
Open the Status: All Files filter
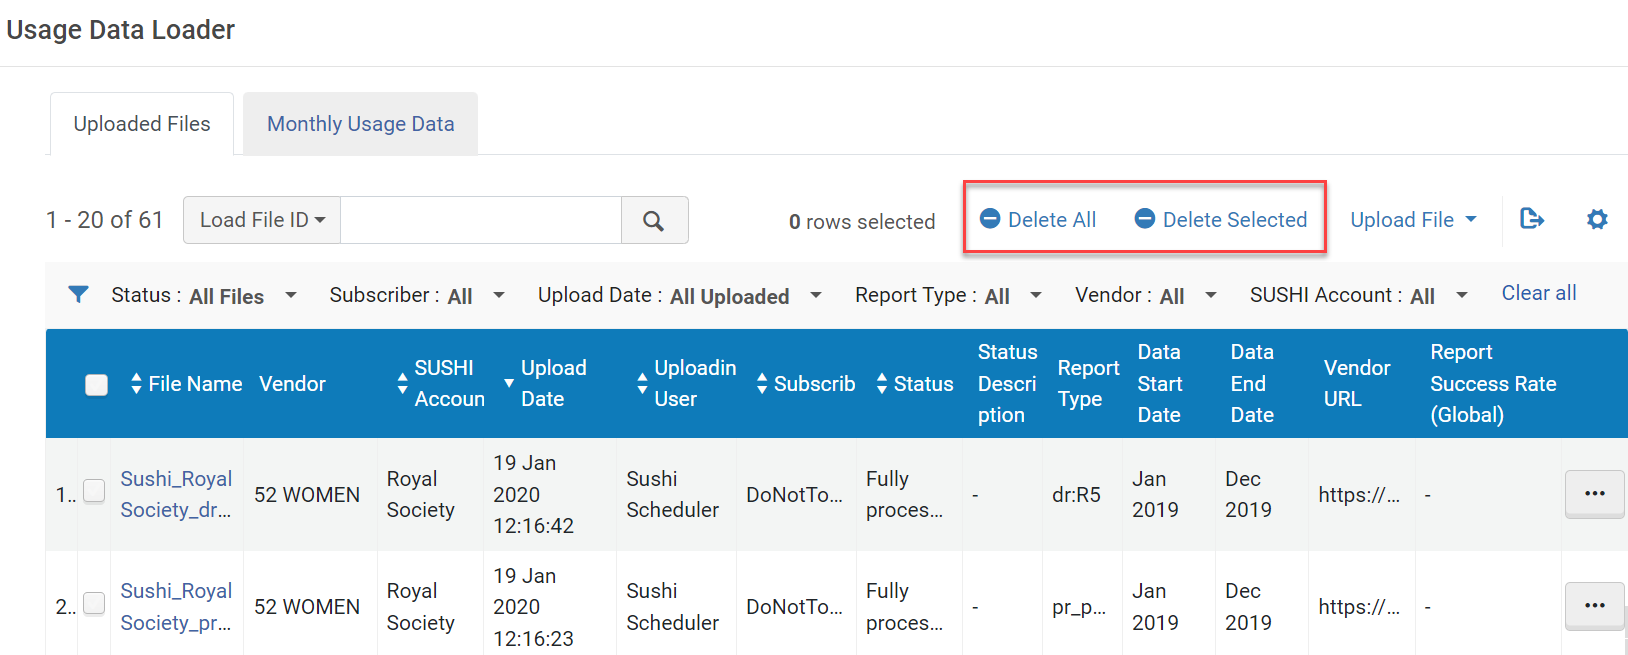204,296
